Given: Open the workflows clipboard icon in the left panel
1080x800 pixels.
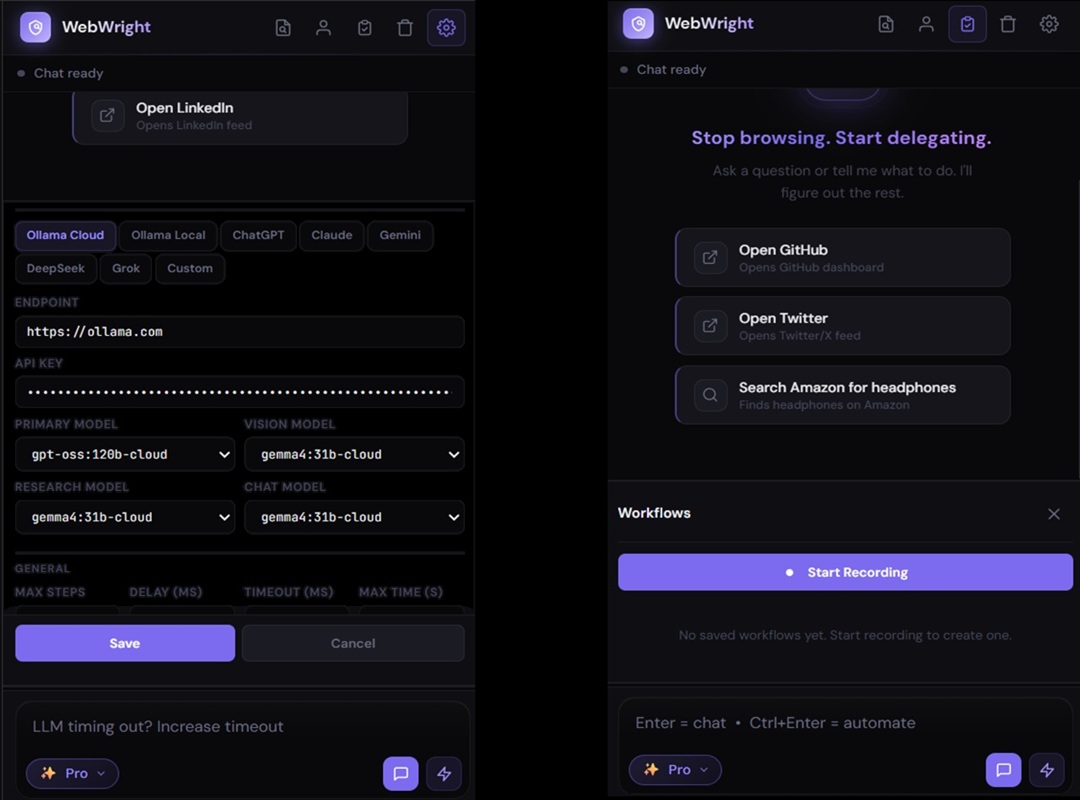Looking at the screenshot, I should [364, 28].
